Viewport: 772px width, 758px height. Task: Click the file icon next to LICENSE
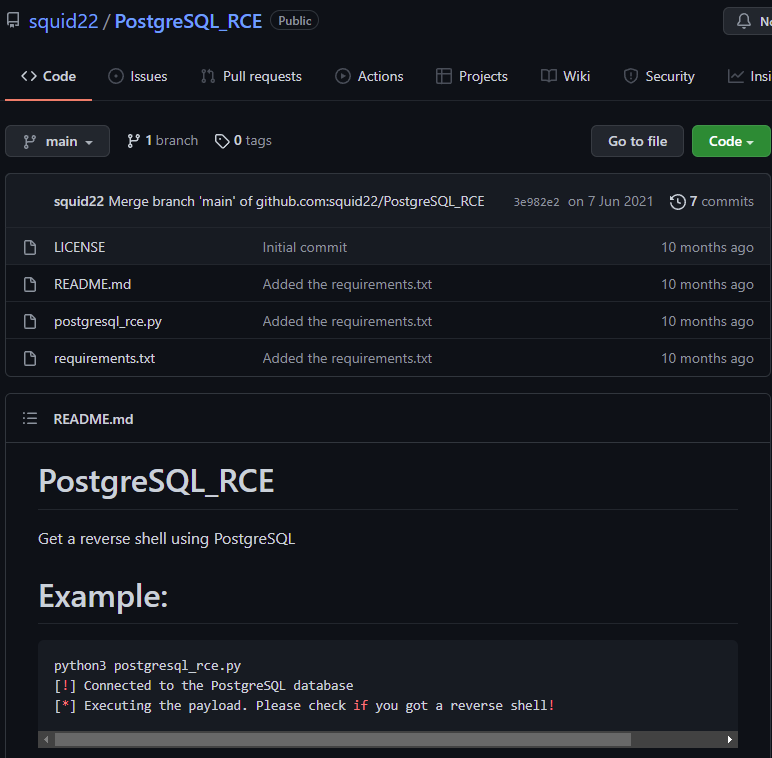(30, 247)
